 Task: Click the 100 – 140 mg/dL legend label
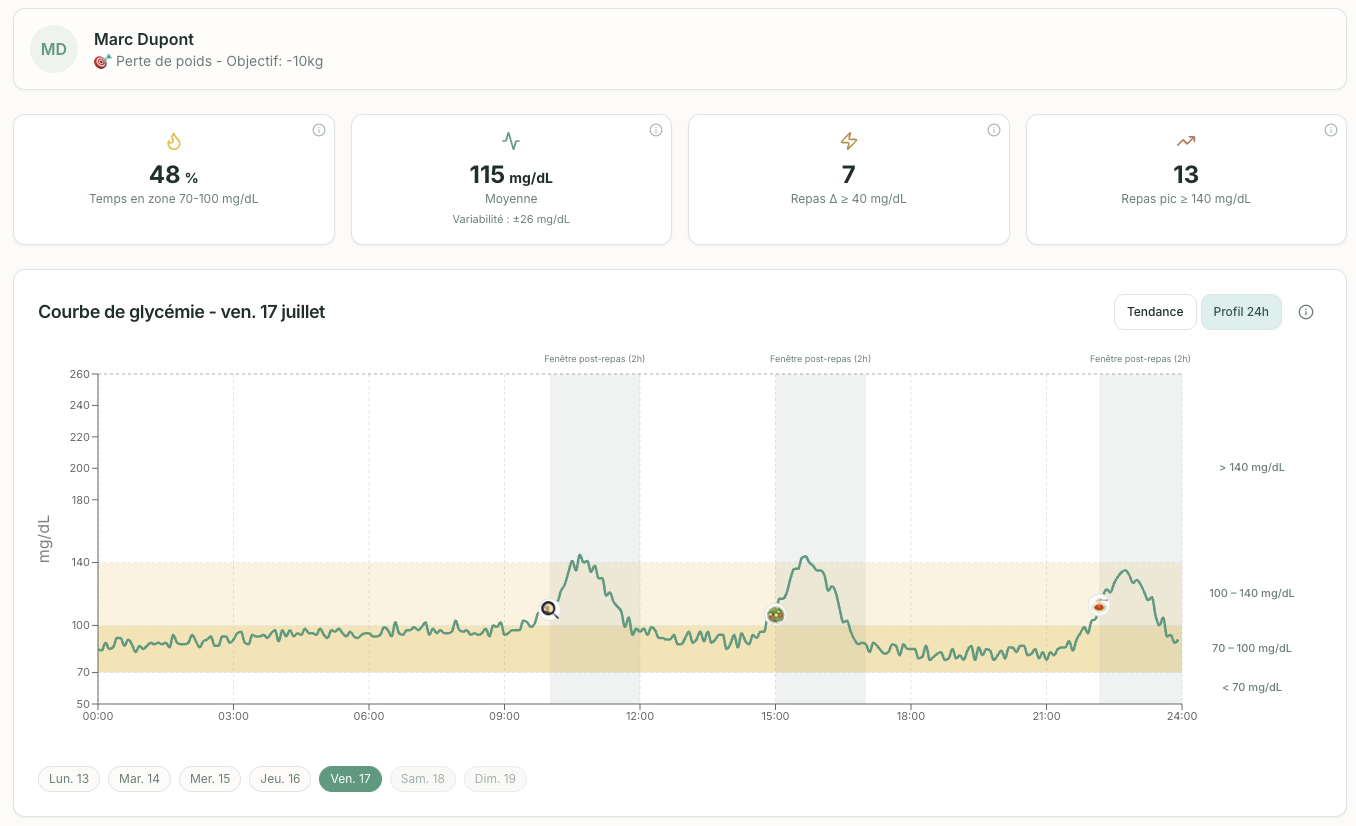(x=1252, y=593)
